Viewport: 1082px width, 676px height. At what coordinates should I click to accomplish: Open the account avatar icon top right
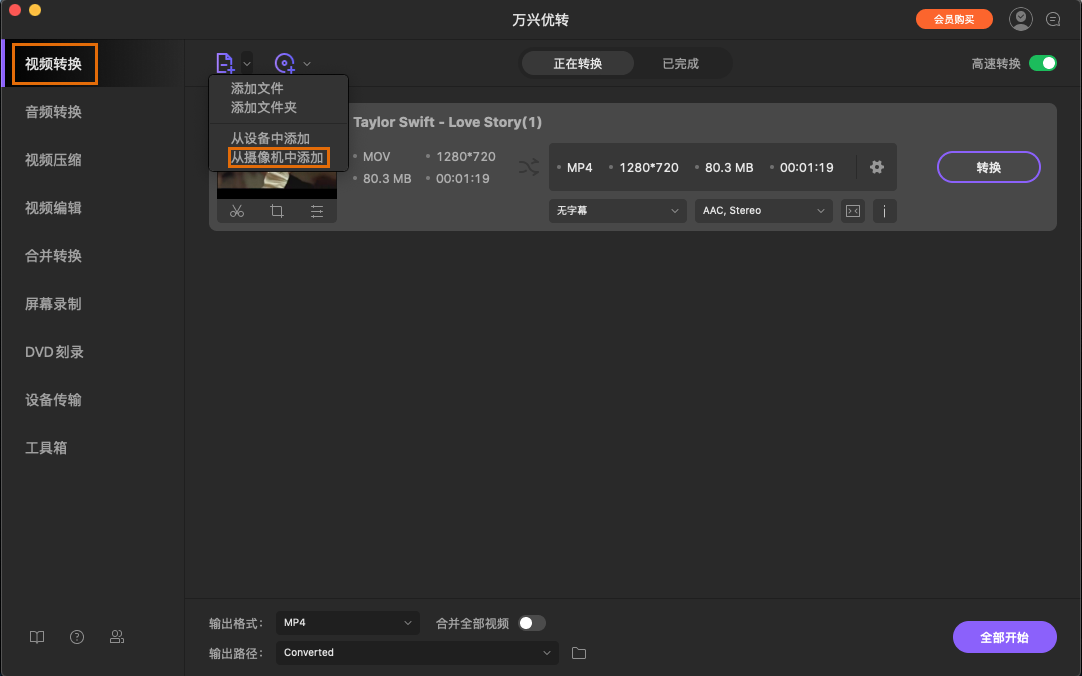1020,18
